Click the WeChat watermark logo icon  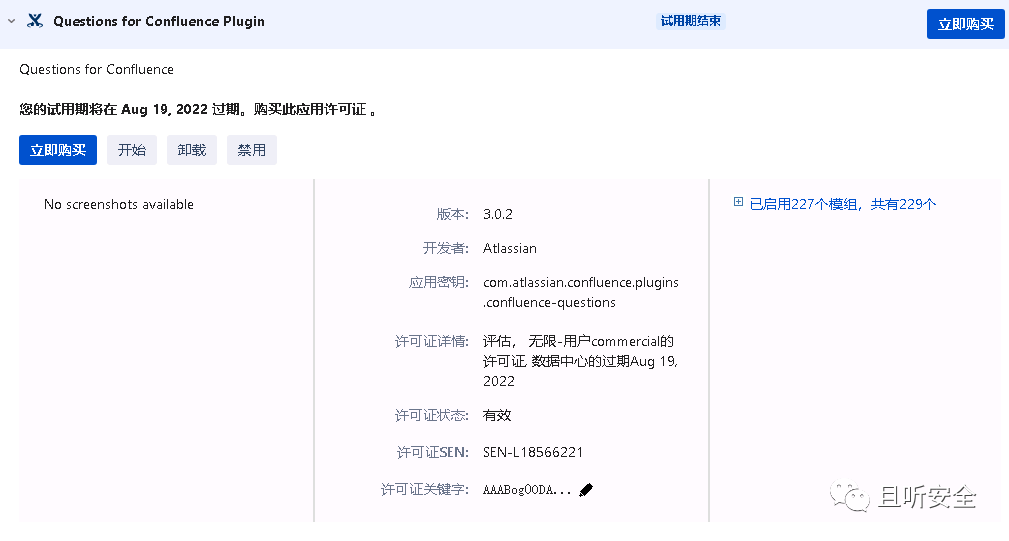tap(849, 496)
